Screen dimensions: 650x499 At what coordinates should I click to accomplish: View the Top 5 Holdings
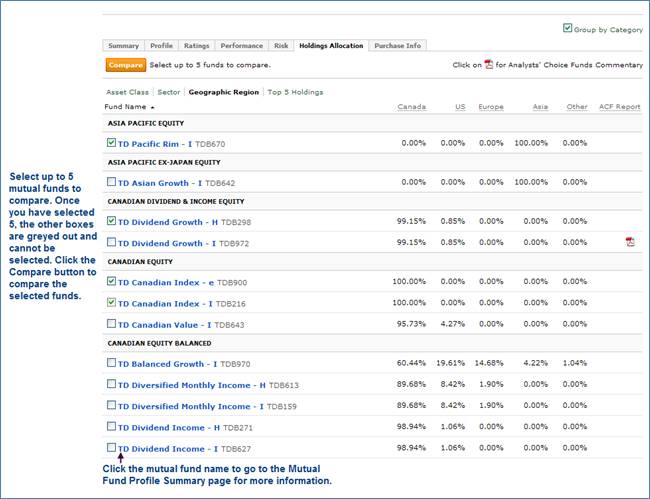(295, 92)
